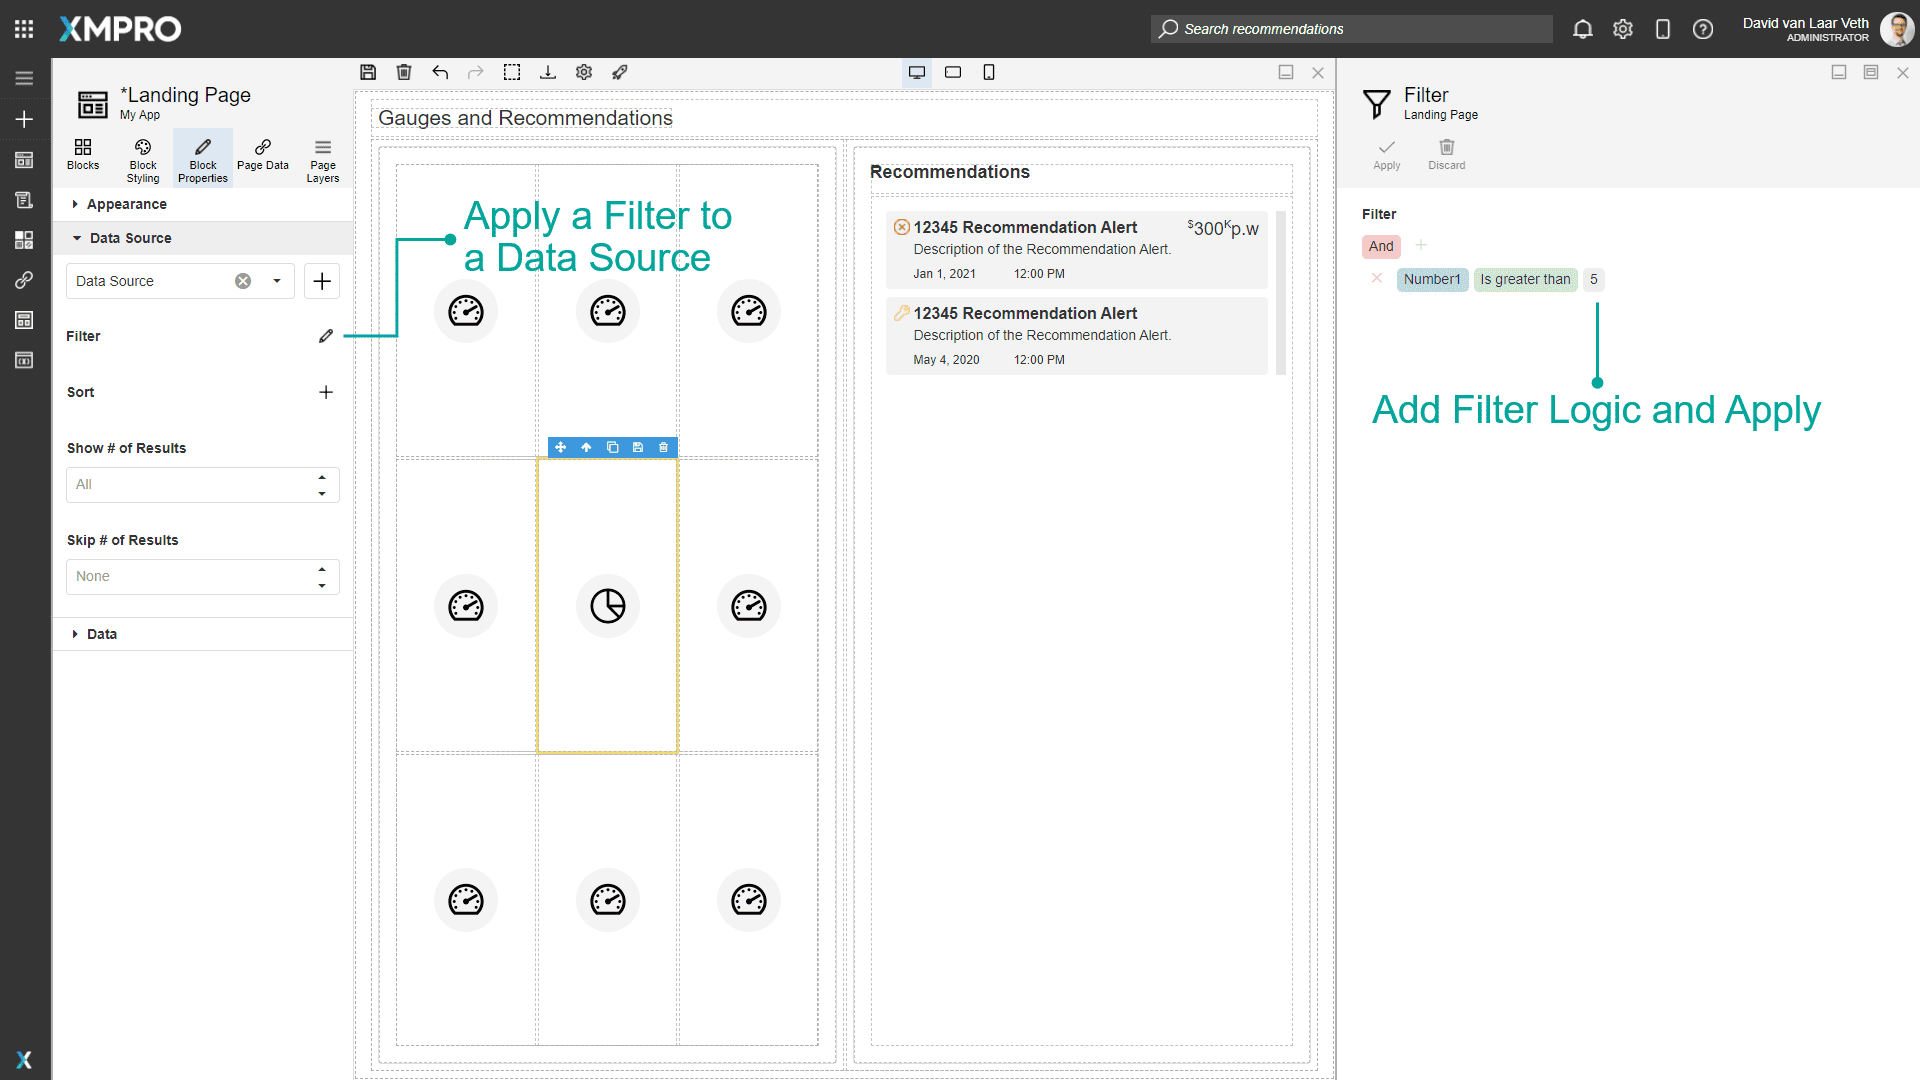Select the Block Styling tab icon

click(143, 158)
